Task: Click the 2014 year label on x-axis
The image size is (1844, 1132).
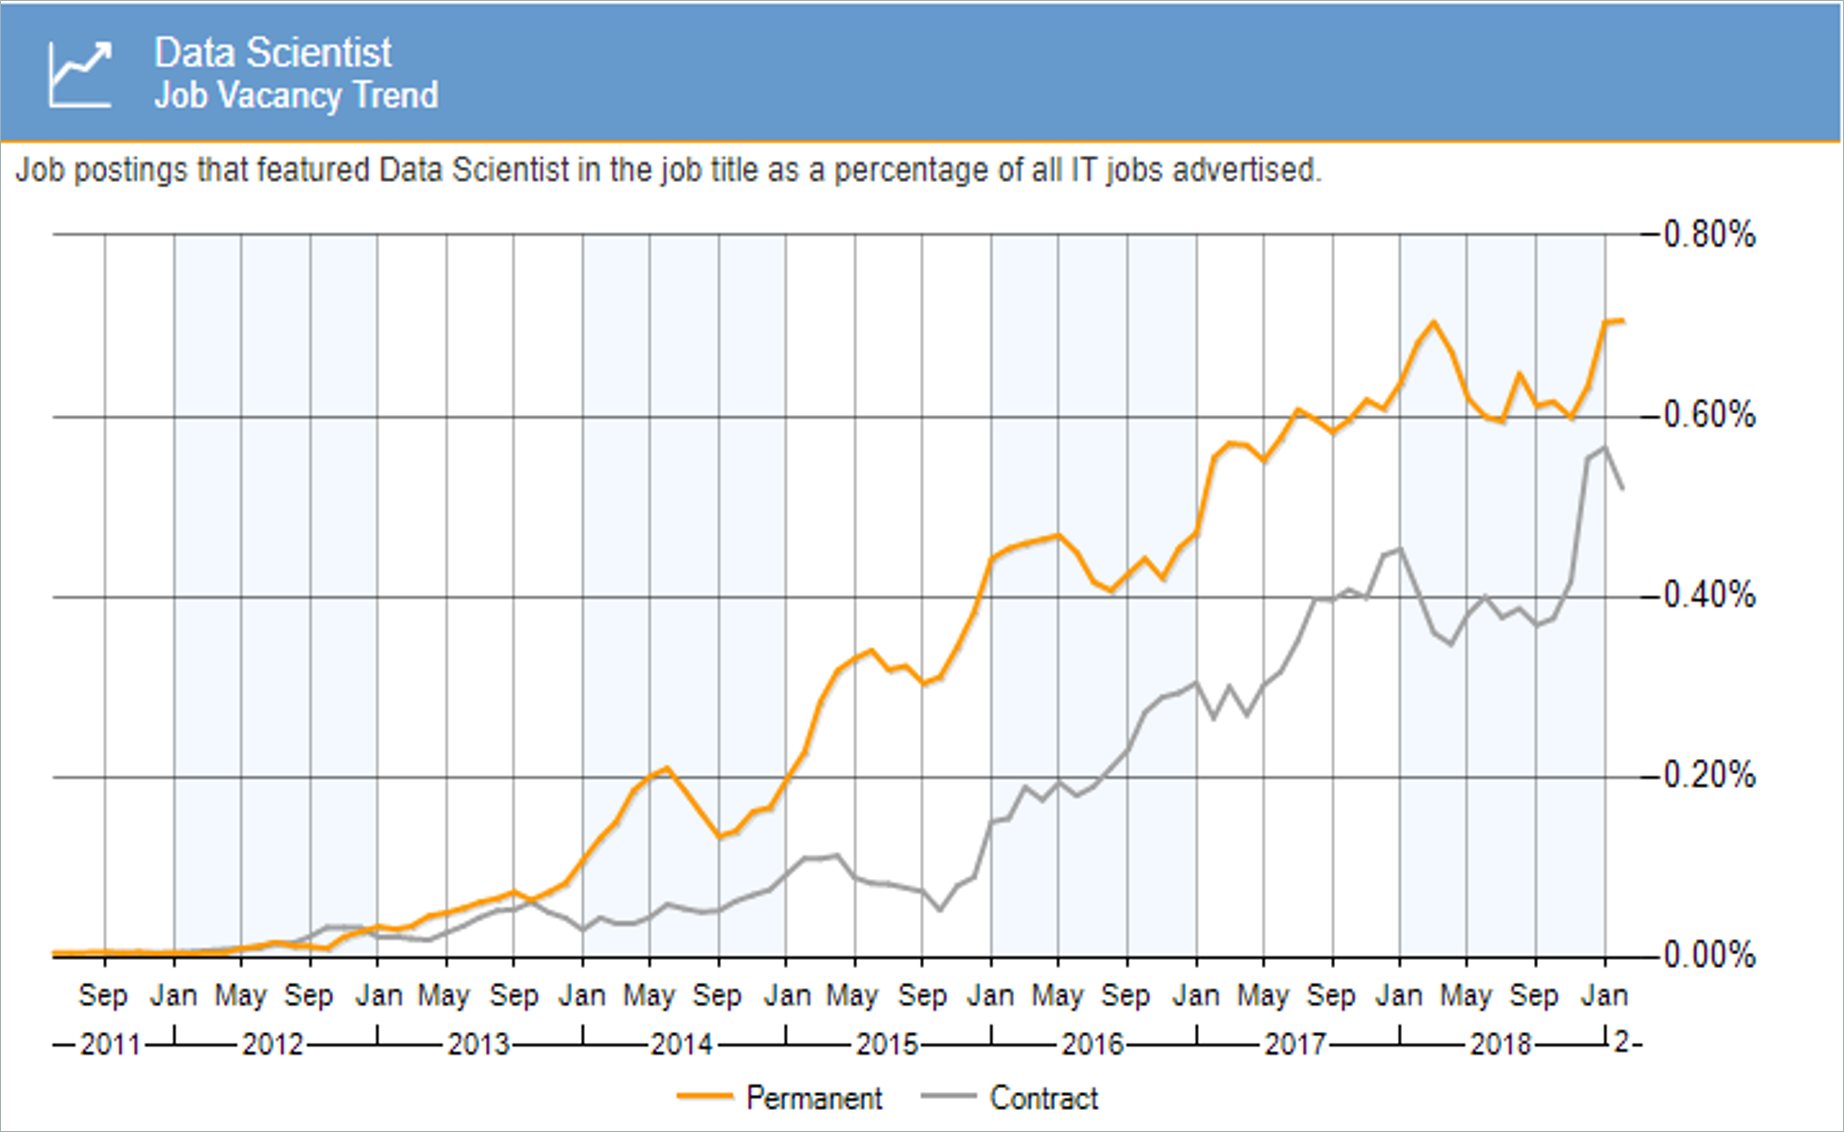Action: pyautogui.click(x=681, y=1045)
